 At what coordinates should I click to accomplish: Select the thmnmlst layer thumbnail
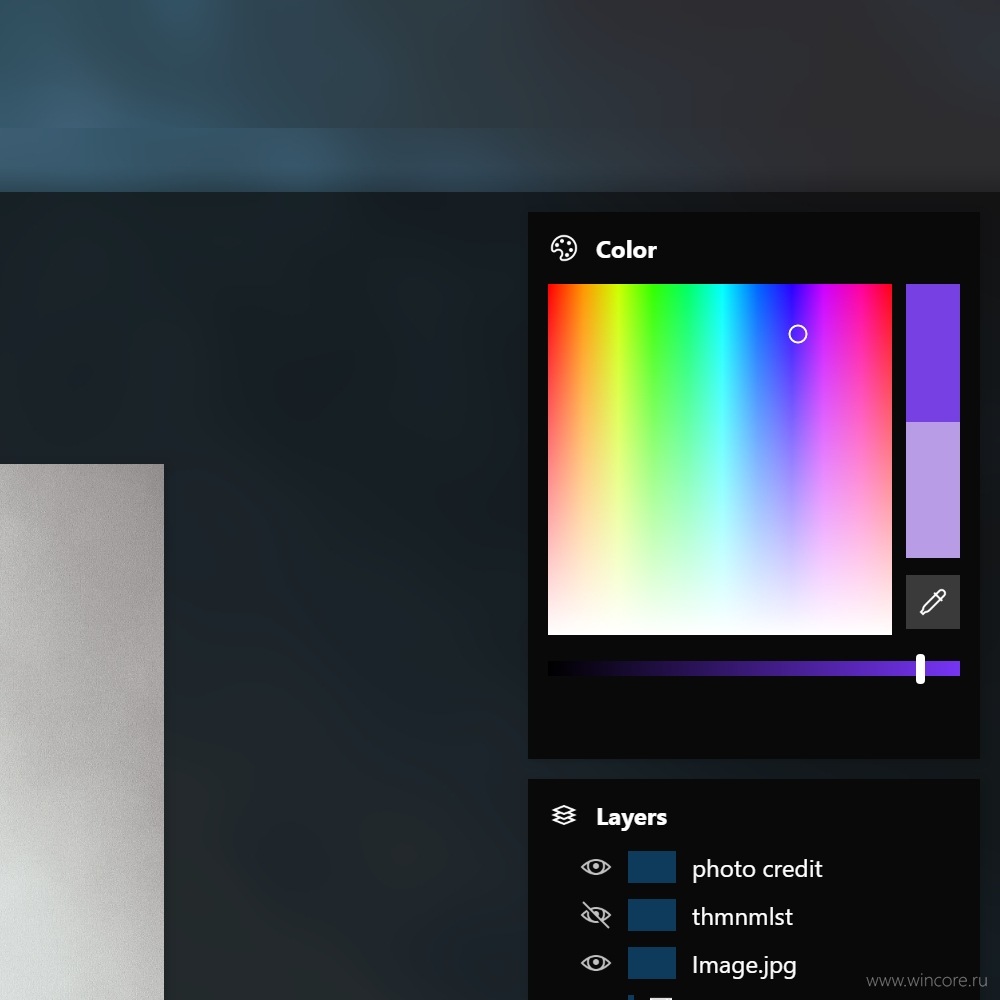point(652,915)
